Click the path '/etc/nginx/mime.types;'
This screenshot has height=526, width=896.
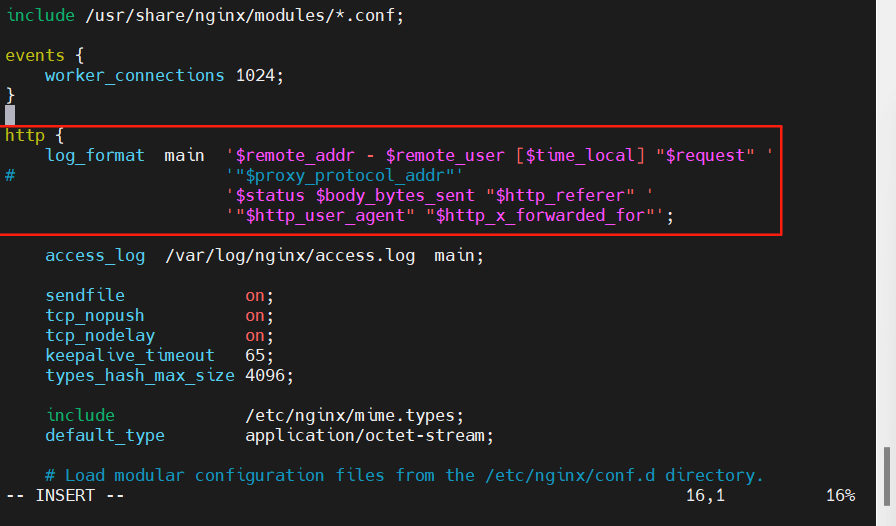point(354,416)
